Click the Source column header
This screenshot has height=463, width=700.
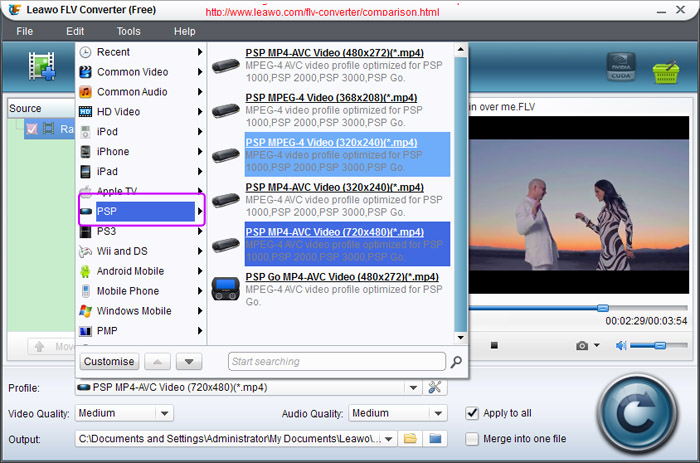point(41,108)
